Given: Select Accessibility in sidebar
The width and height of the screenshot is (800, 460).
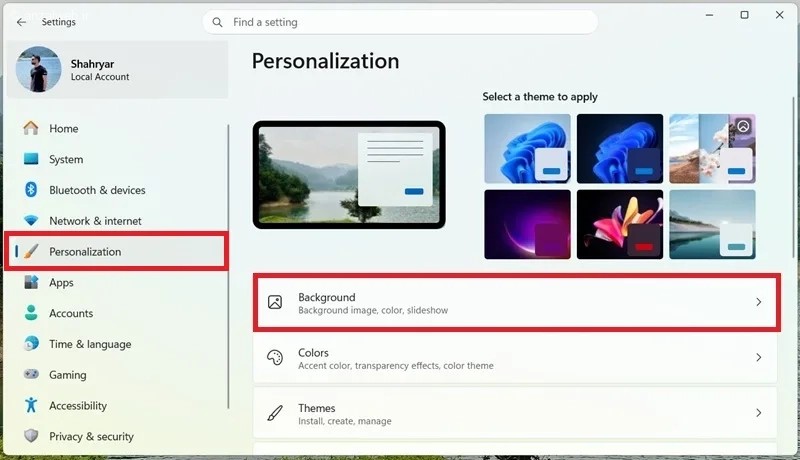Looking at the screenshot, I should pyautogui.click(x=116, y=405).
